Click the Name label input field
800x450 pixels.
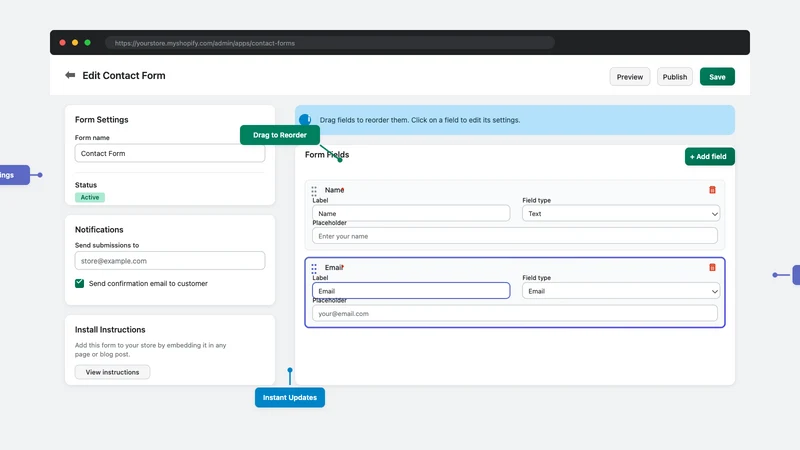[411, 213]
